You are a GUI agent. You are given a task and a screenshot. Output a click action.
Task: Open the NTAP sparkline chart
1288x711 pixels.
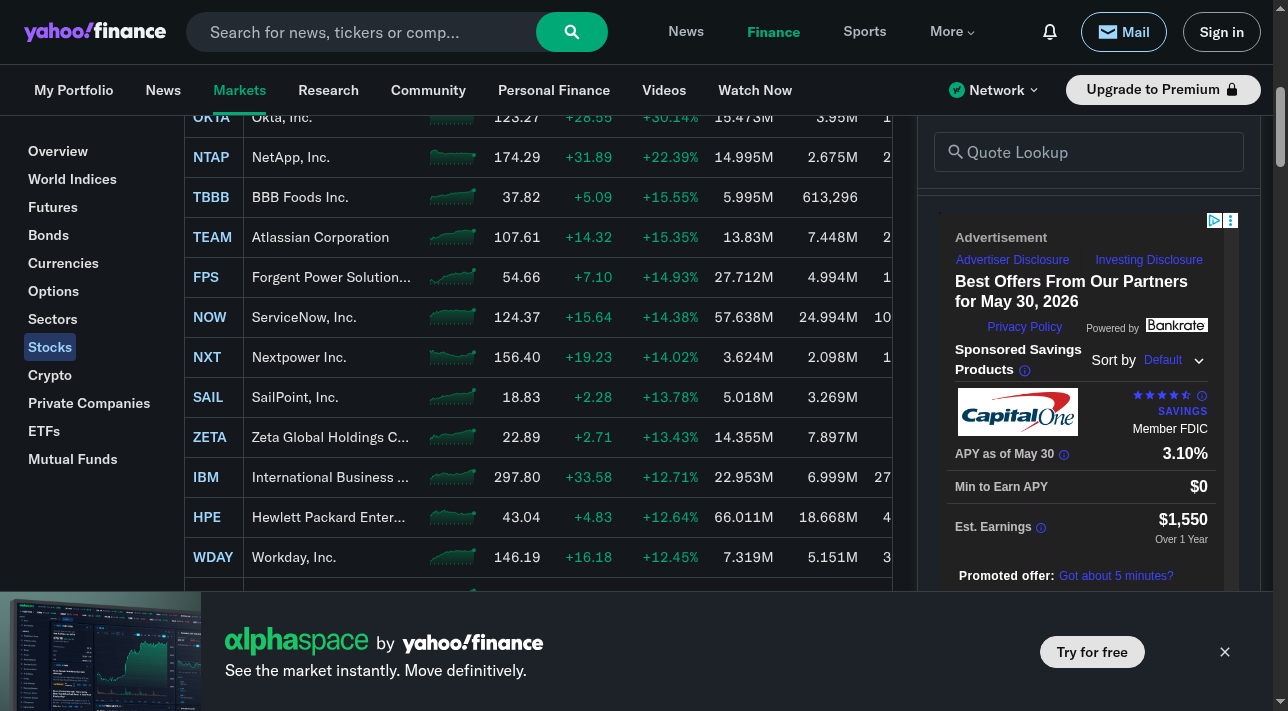pyautogui.click(x=452, y=157)
